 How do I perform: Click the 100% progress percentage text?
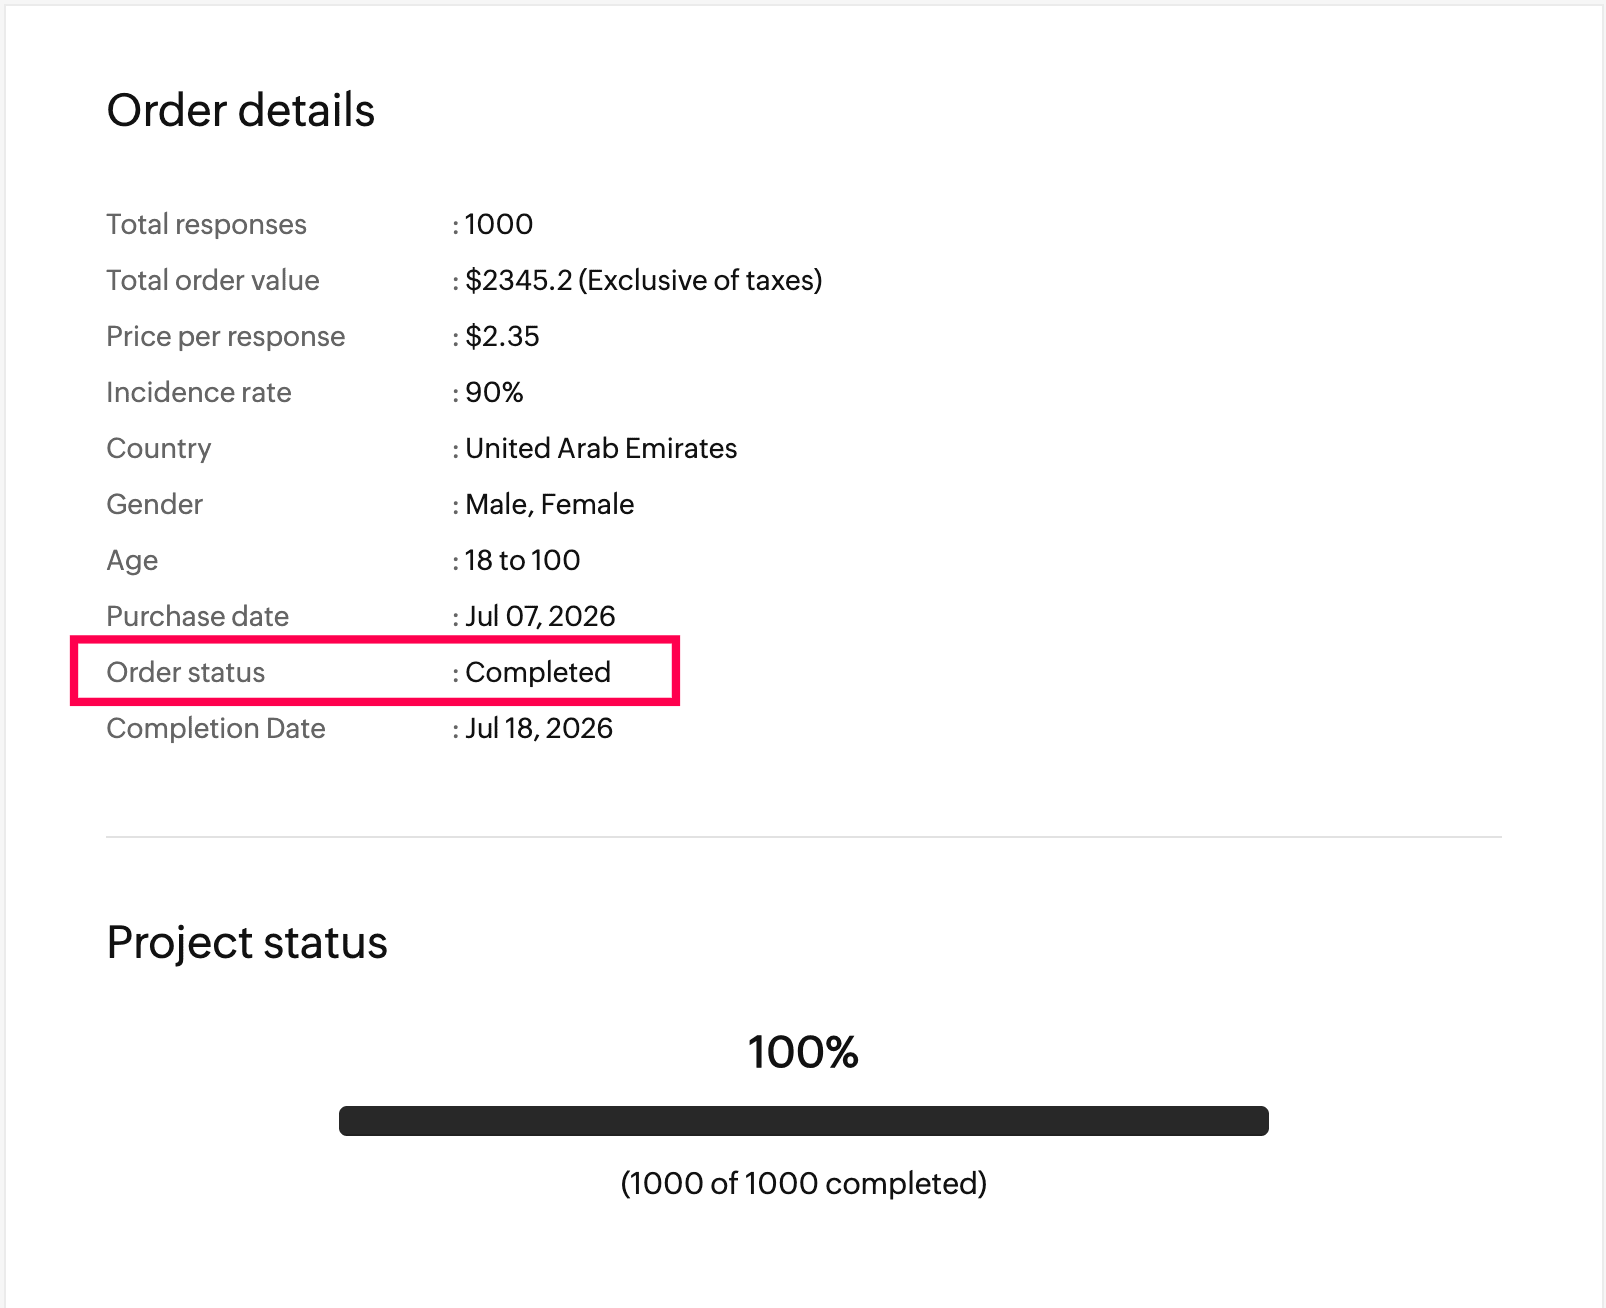point(803,1052)
